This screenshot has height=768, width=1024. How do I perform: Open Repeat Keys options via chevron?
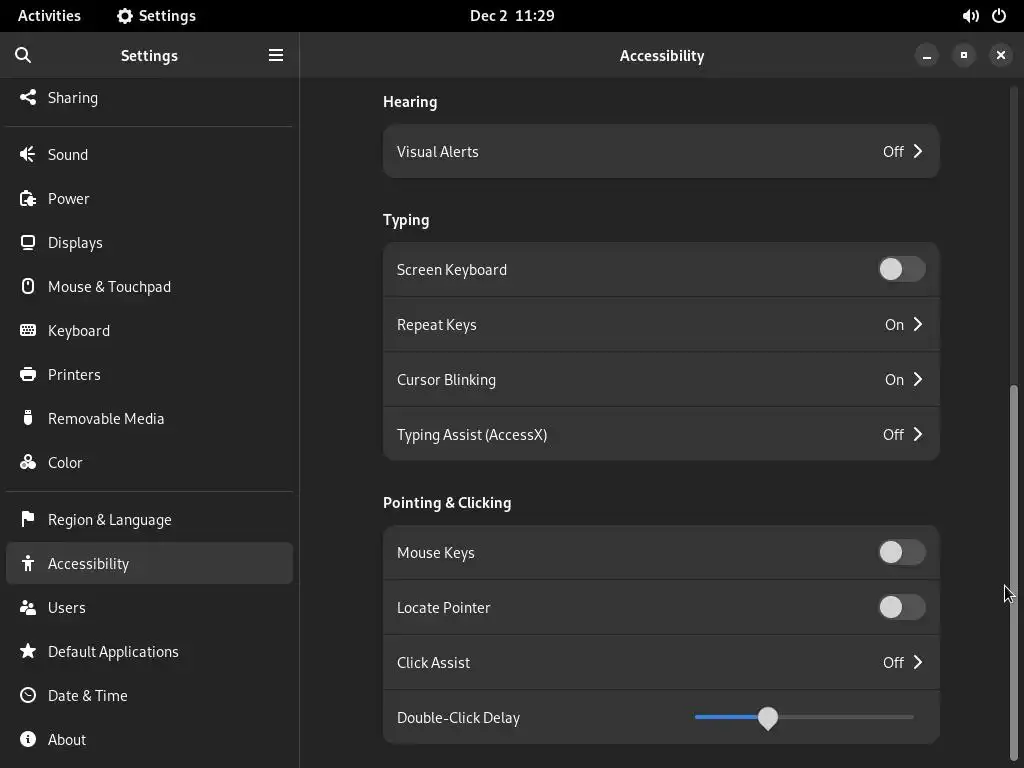[x=917, y=325]
